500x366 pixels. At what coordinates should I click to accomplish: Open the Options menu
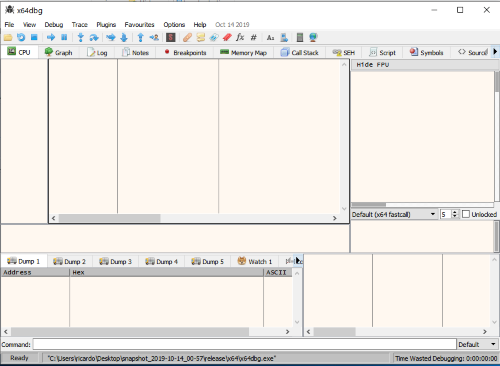(174, 25)
